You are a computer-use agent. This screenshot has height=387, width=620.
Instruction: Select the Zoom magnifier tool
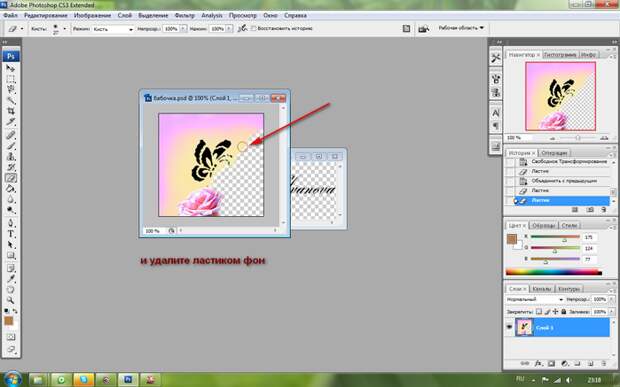point(11,300)
